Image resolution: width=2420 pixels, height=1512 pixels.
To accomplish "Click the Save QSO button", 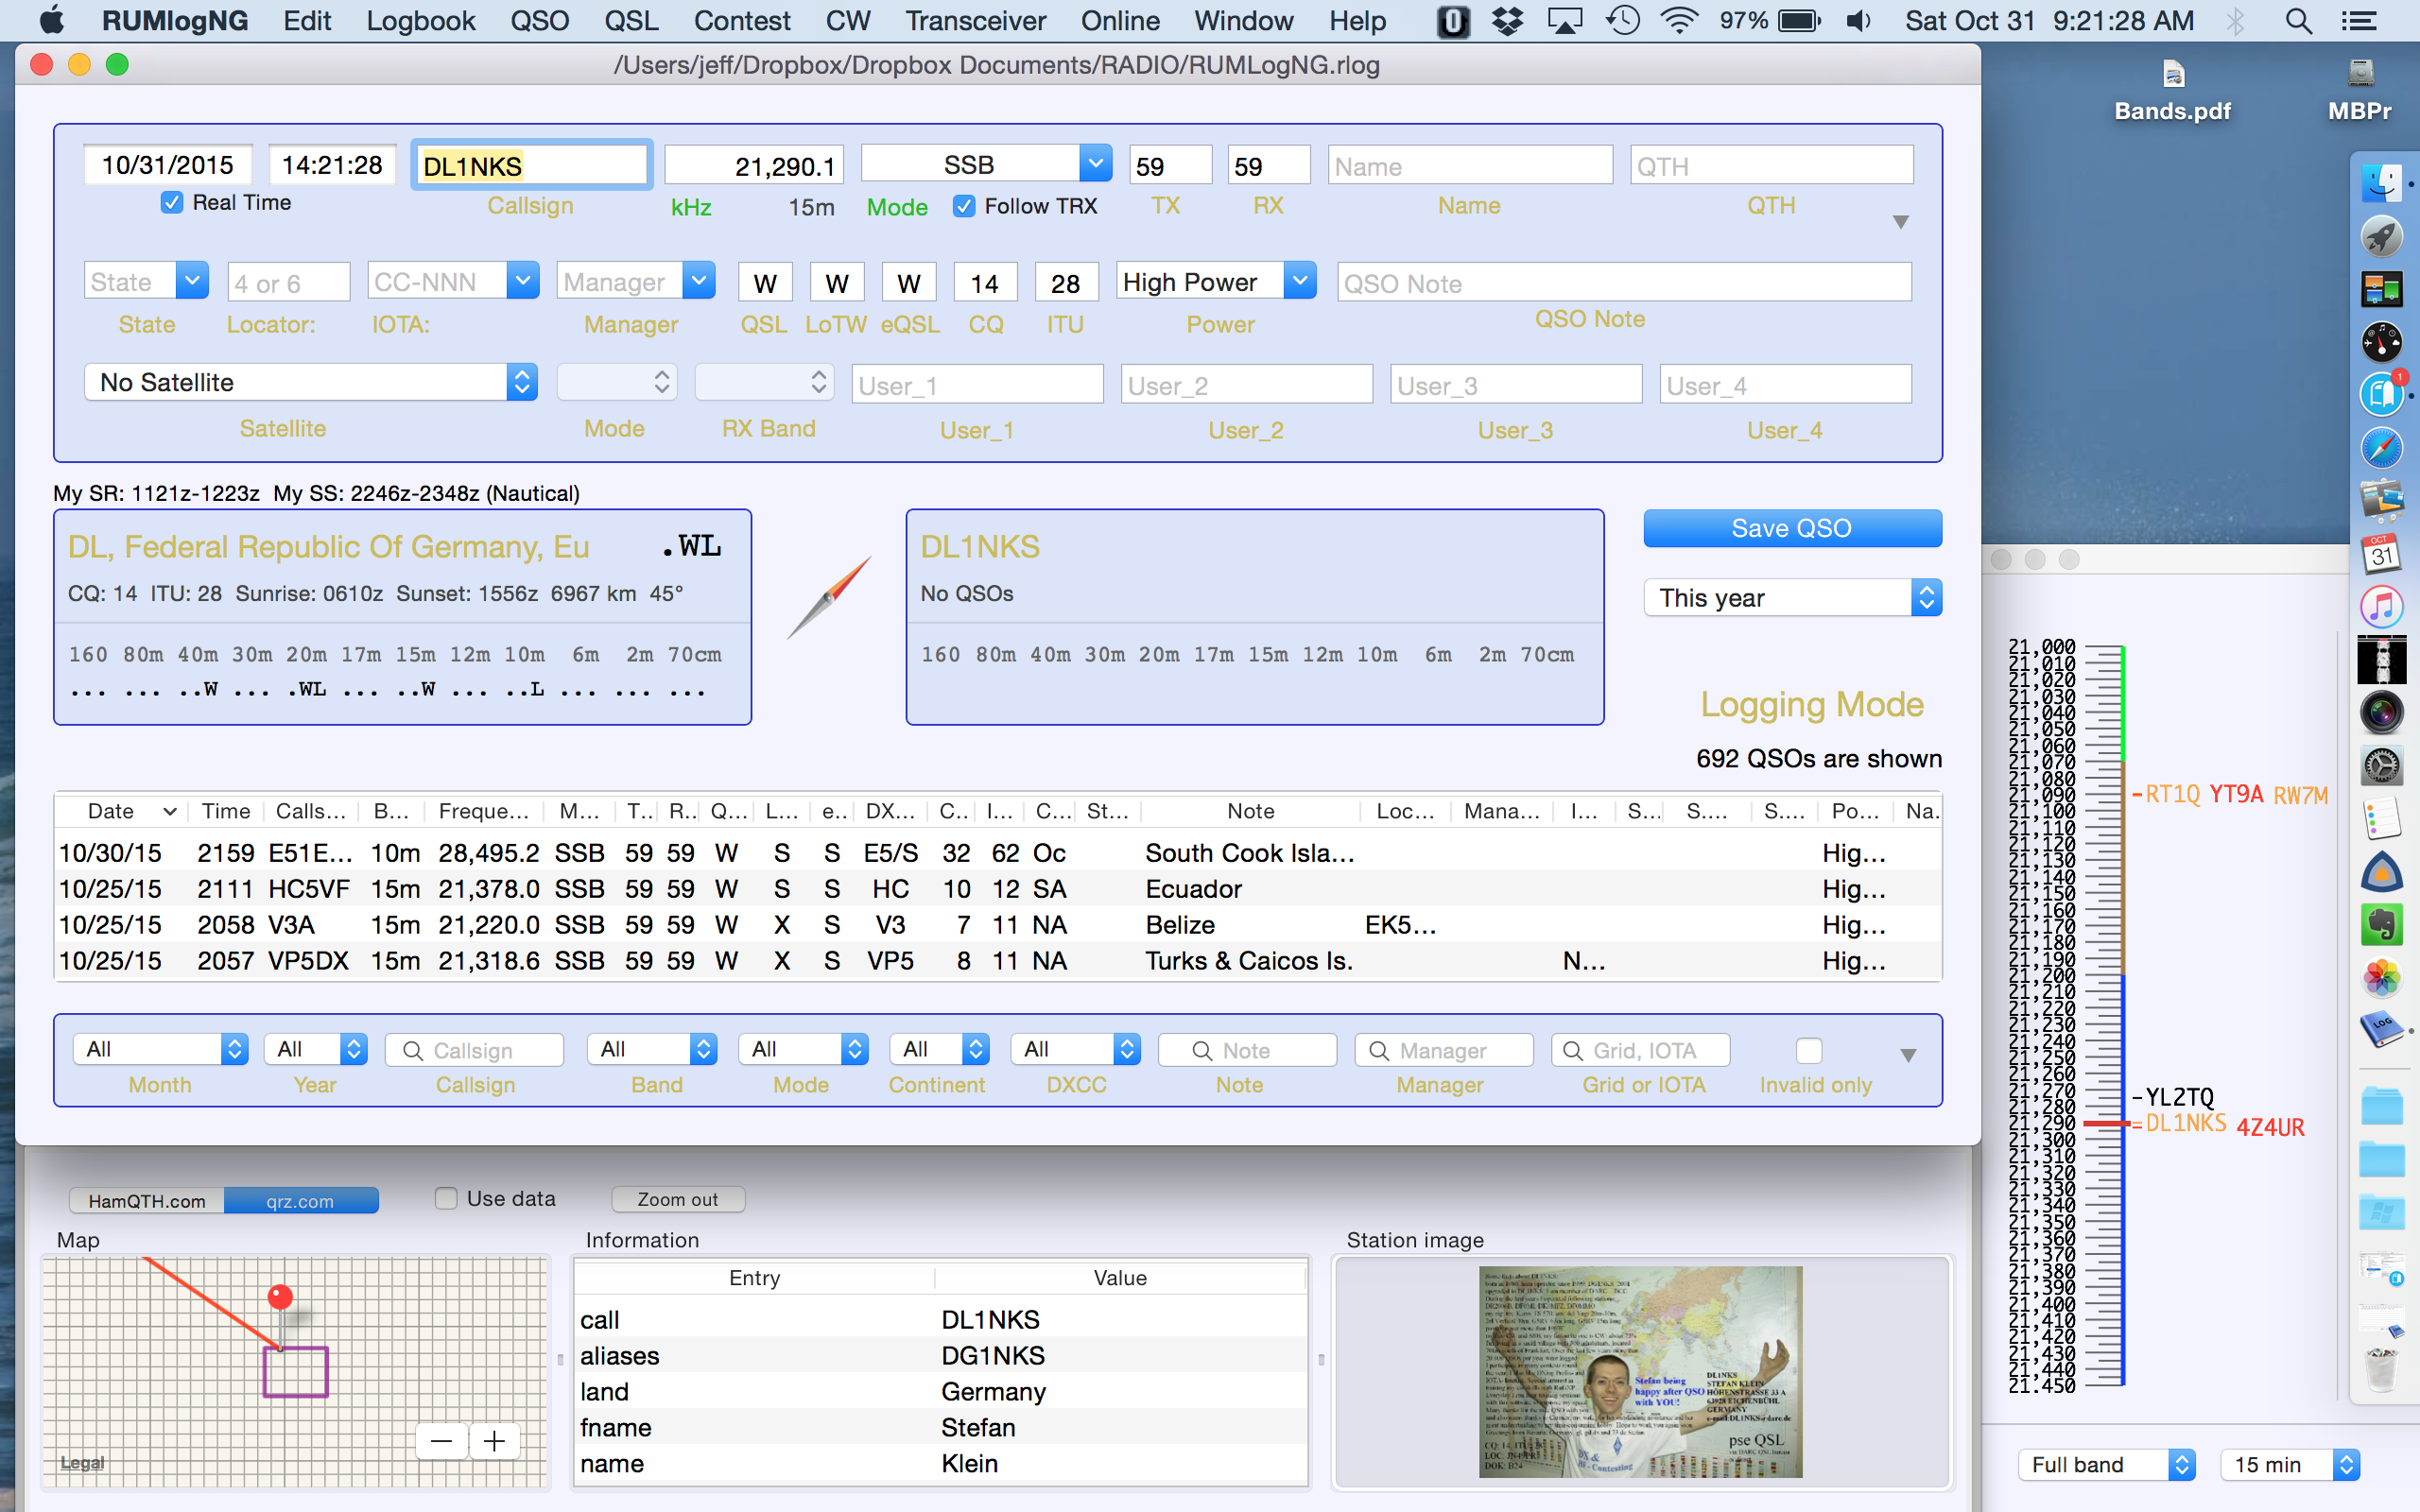I will pyautogui.click(x=1792, y=528).
